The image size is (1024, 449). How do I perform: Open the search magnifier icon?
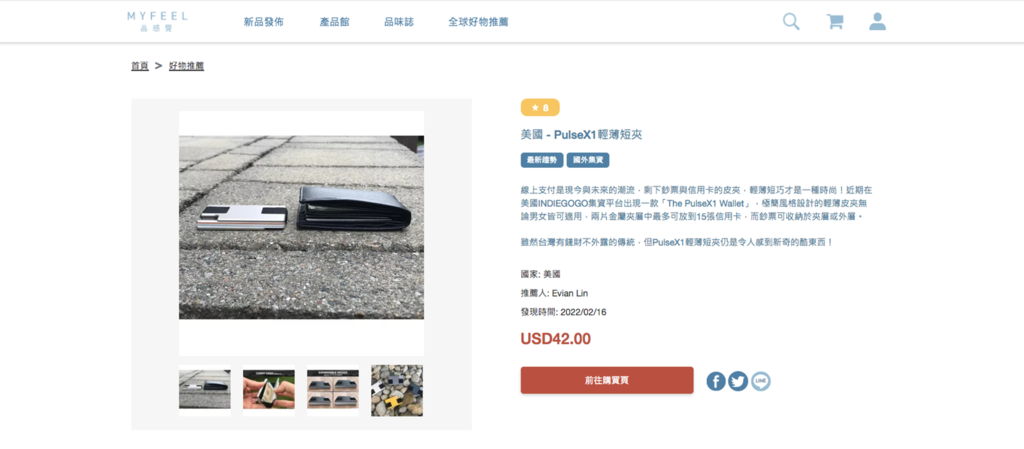[791, 22]
